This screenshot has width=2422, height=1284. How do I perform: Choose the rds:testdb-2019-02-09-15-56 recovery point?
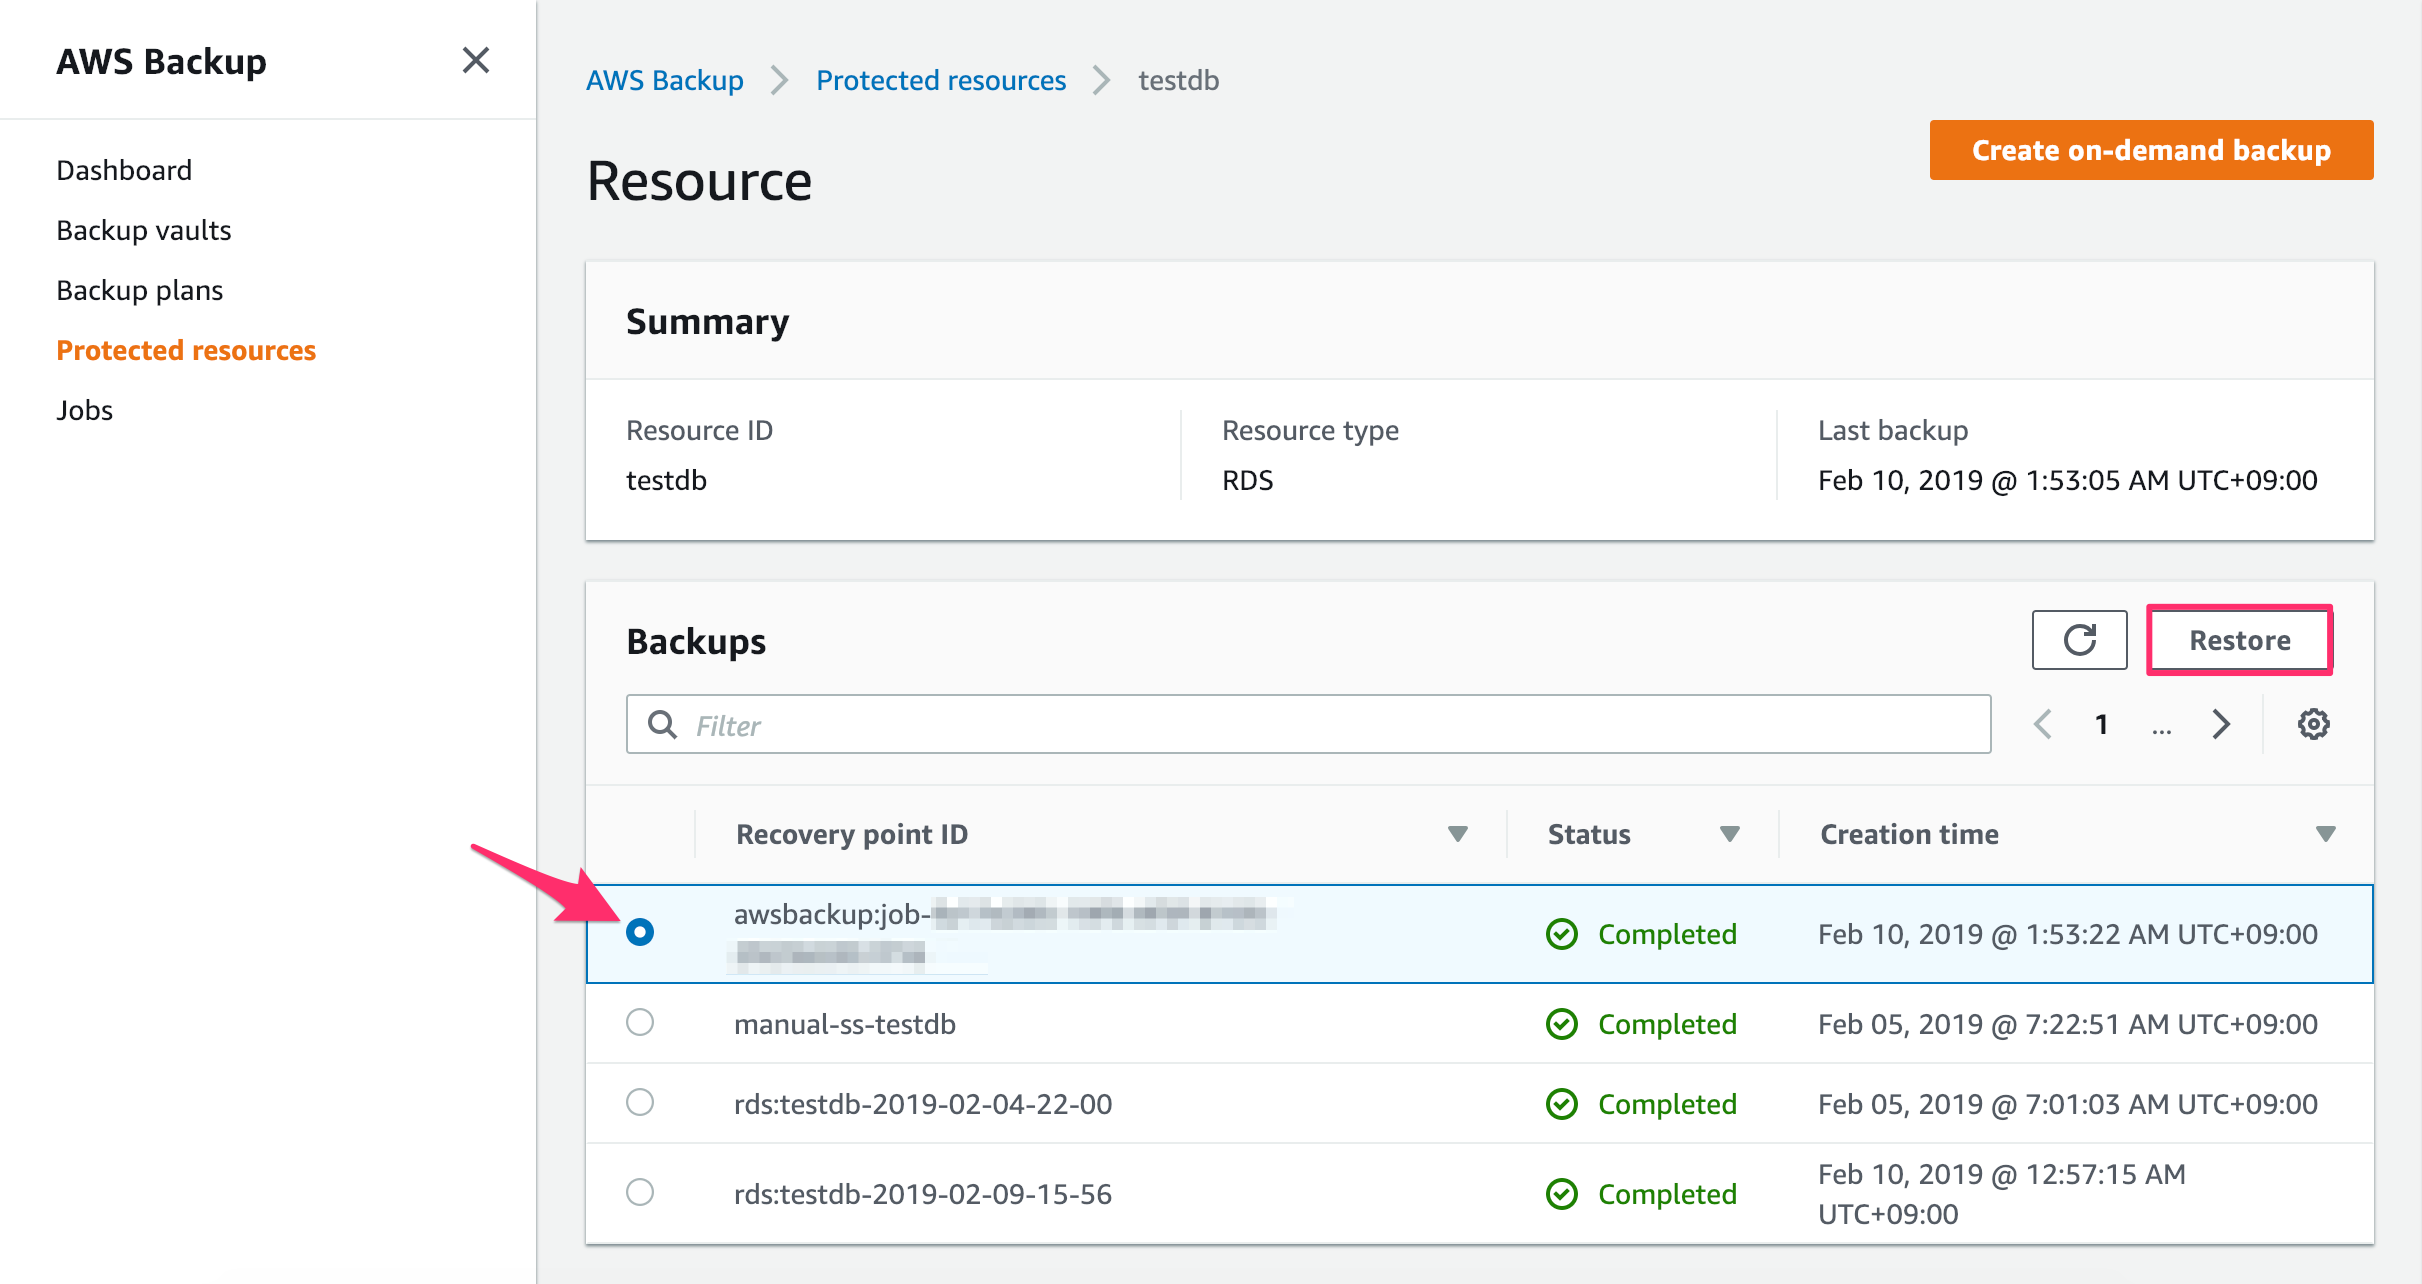pyautogui.click(x=640, y=1192)
